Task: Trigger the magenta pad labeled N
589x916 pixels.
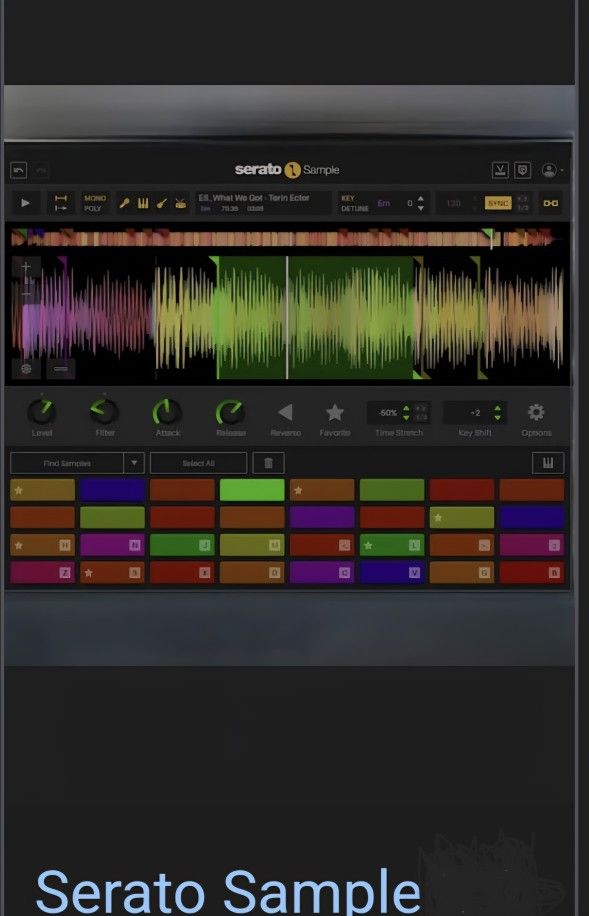Action: coord(112,545)
